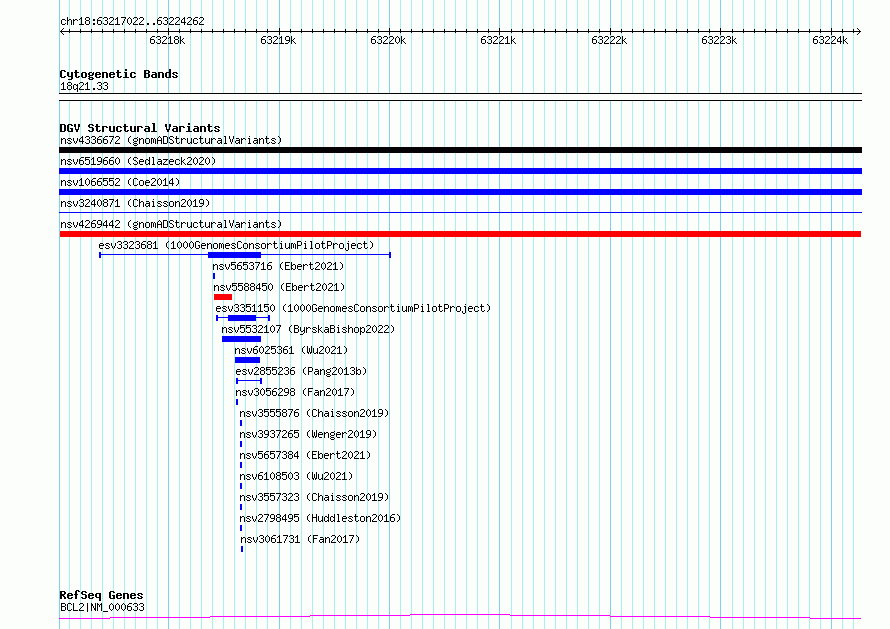Image resolution: width=890 pixels, height=629 pixels.
Task: Click the 63222k ruler tick label
Action: (609, 40)
